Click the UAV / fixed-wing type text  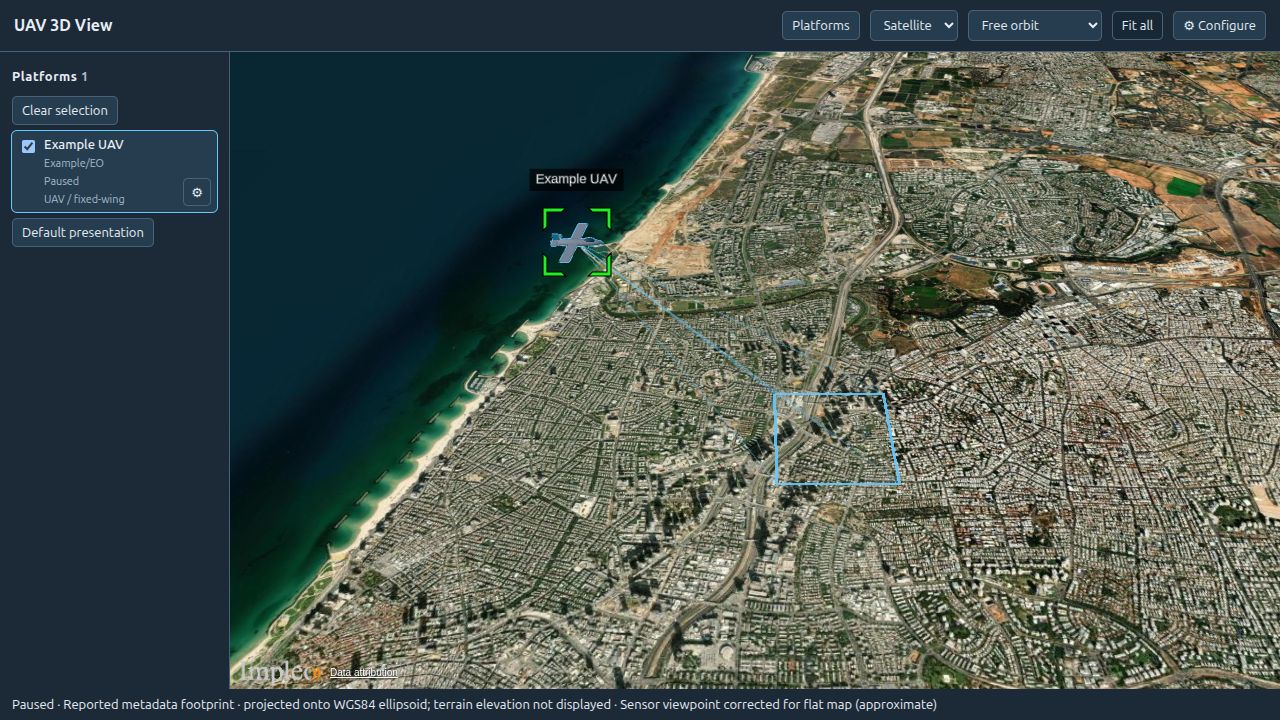coord(84,199)
